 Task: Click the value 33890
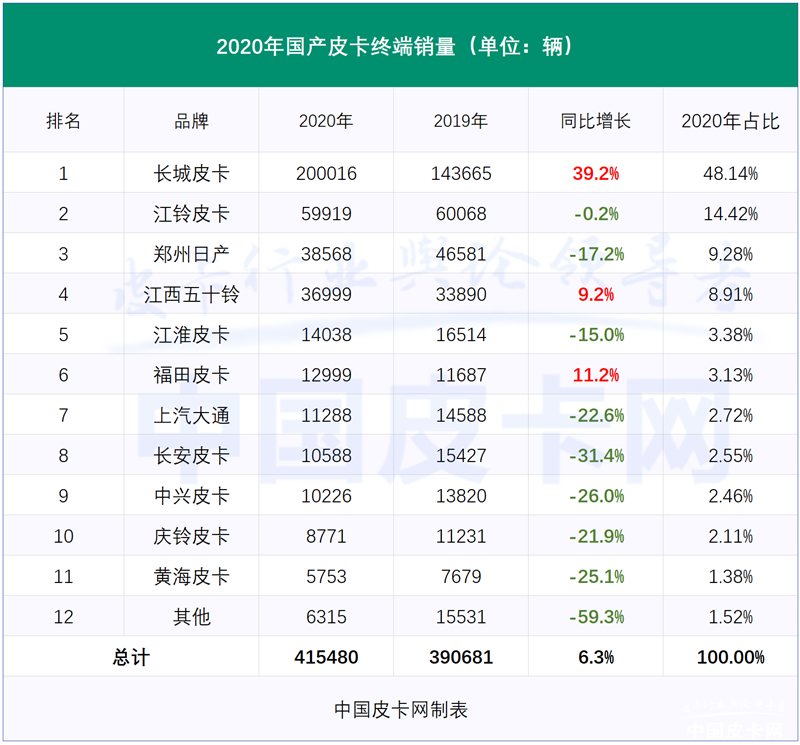click(461, 294)
